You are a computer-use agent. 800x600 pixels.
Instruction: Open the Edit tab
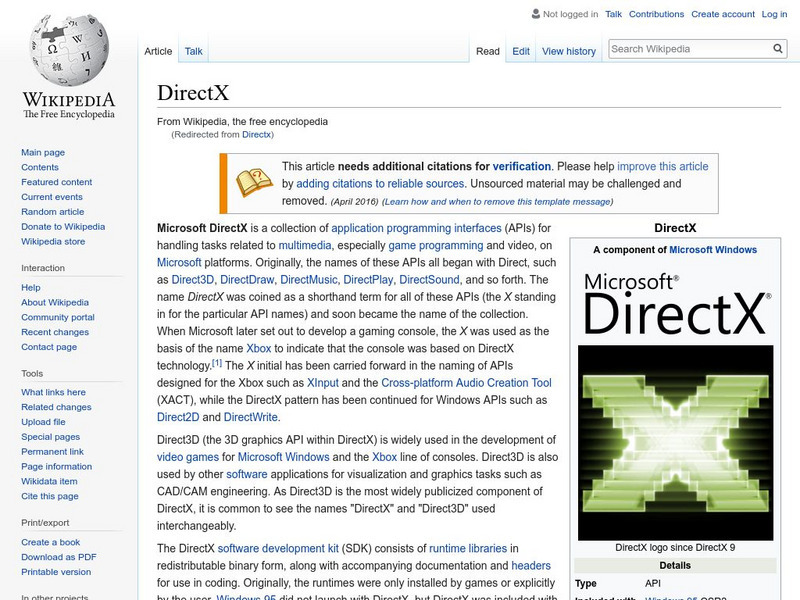[x=521, y=51]
